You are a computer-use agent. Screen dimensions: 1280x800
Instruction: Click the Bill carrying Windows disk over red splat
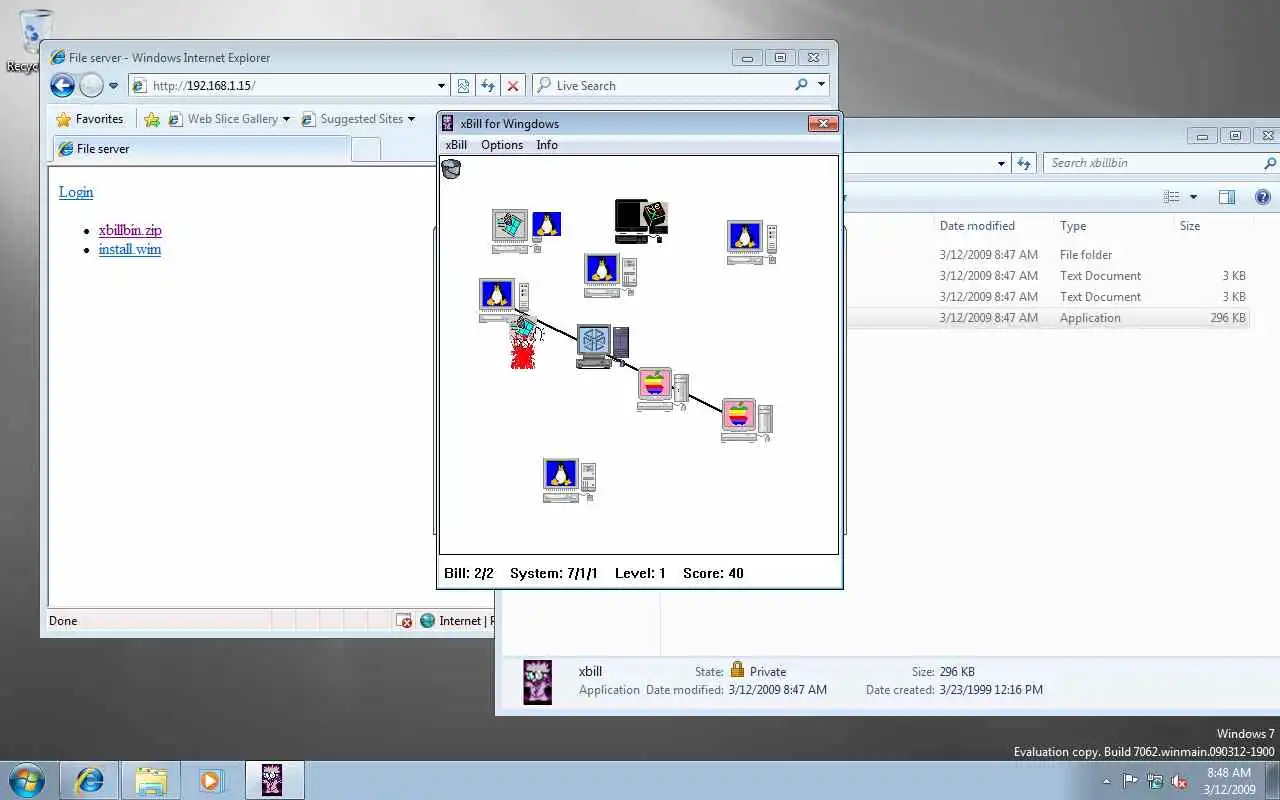[524, 340]
